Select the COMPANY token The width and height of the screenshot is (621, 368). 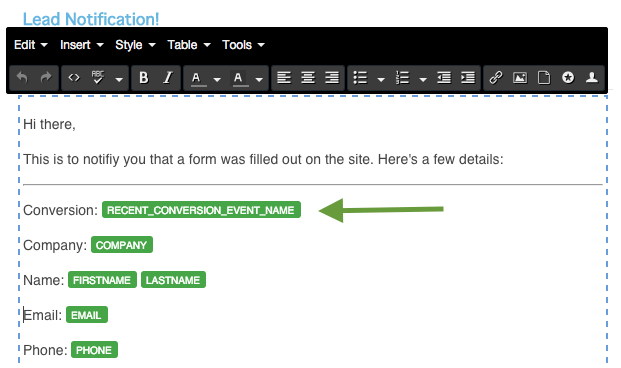(x=122, y=245)
